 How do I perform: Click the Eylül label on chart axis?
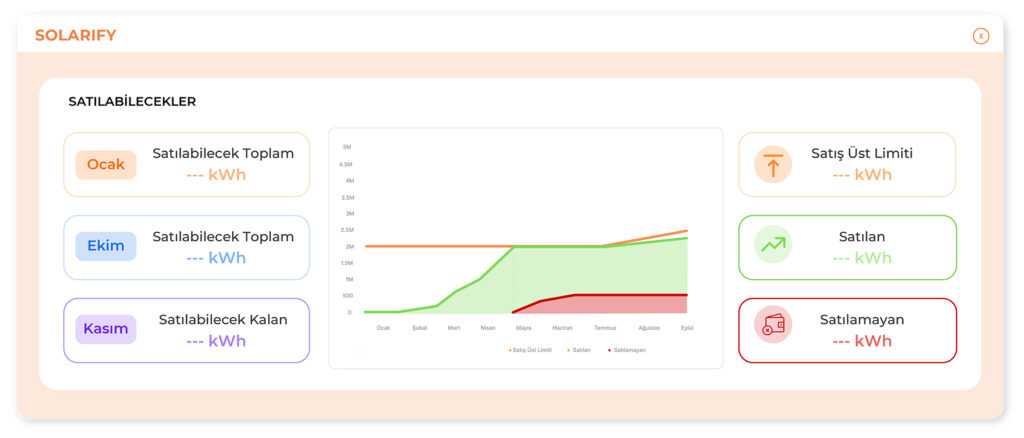(x=687, y=328)
